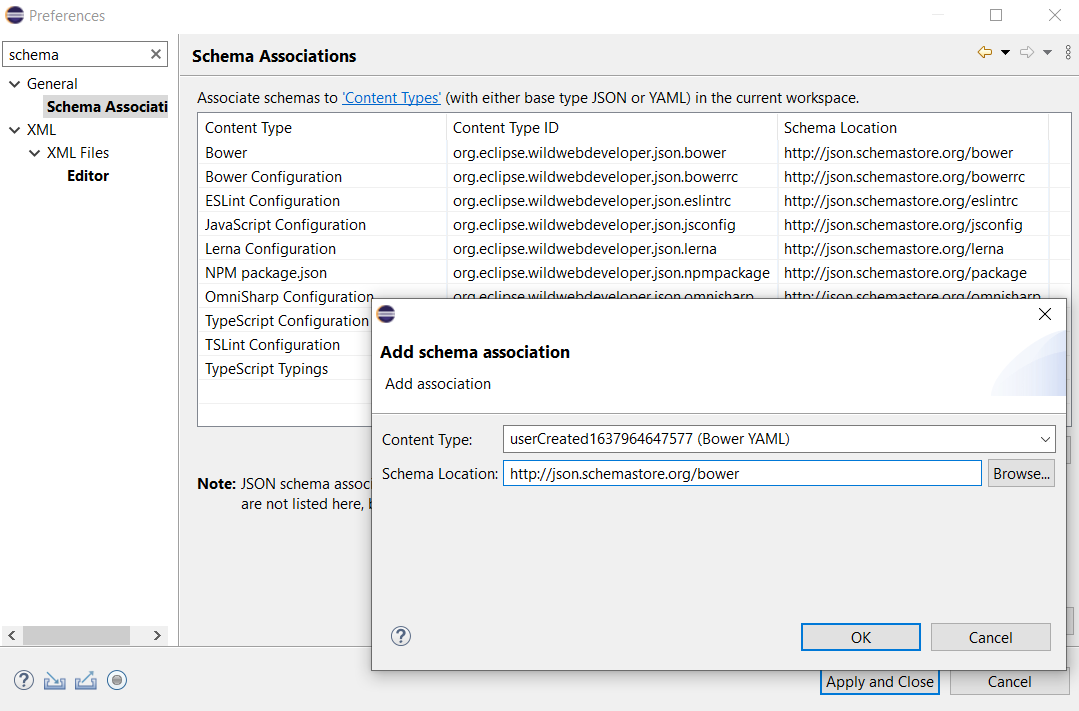The width and height of the screenshot is (1079, 711).
Task: Confirm with OK in the dialog
Action: coord(860,637)
